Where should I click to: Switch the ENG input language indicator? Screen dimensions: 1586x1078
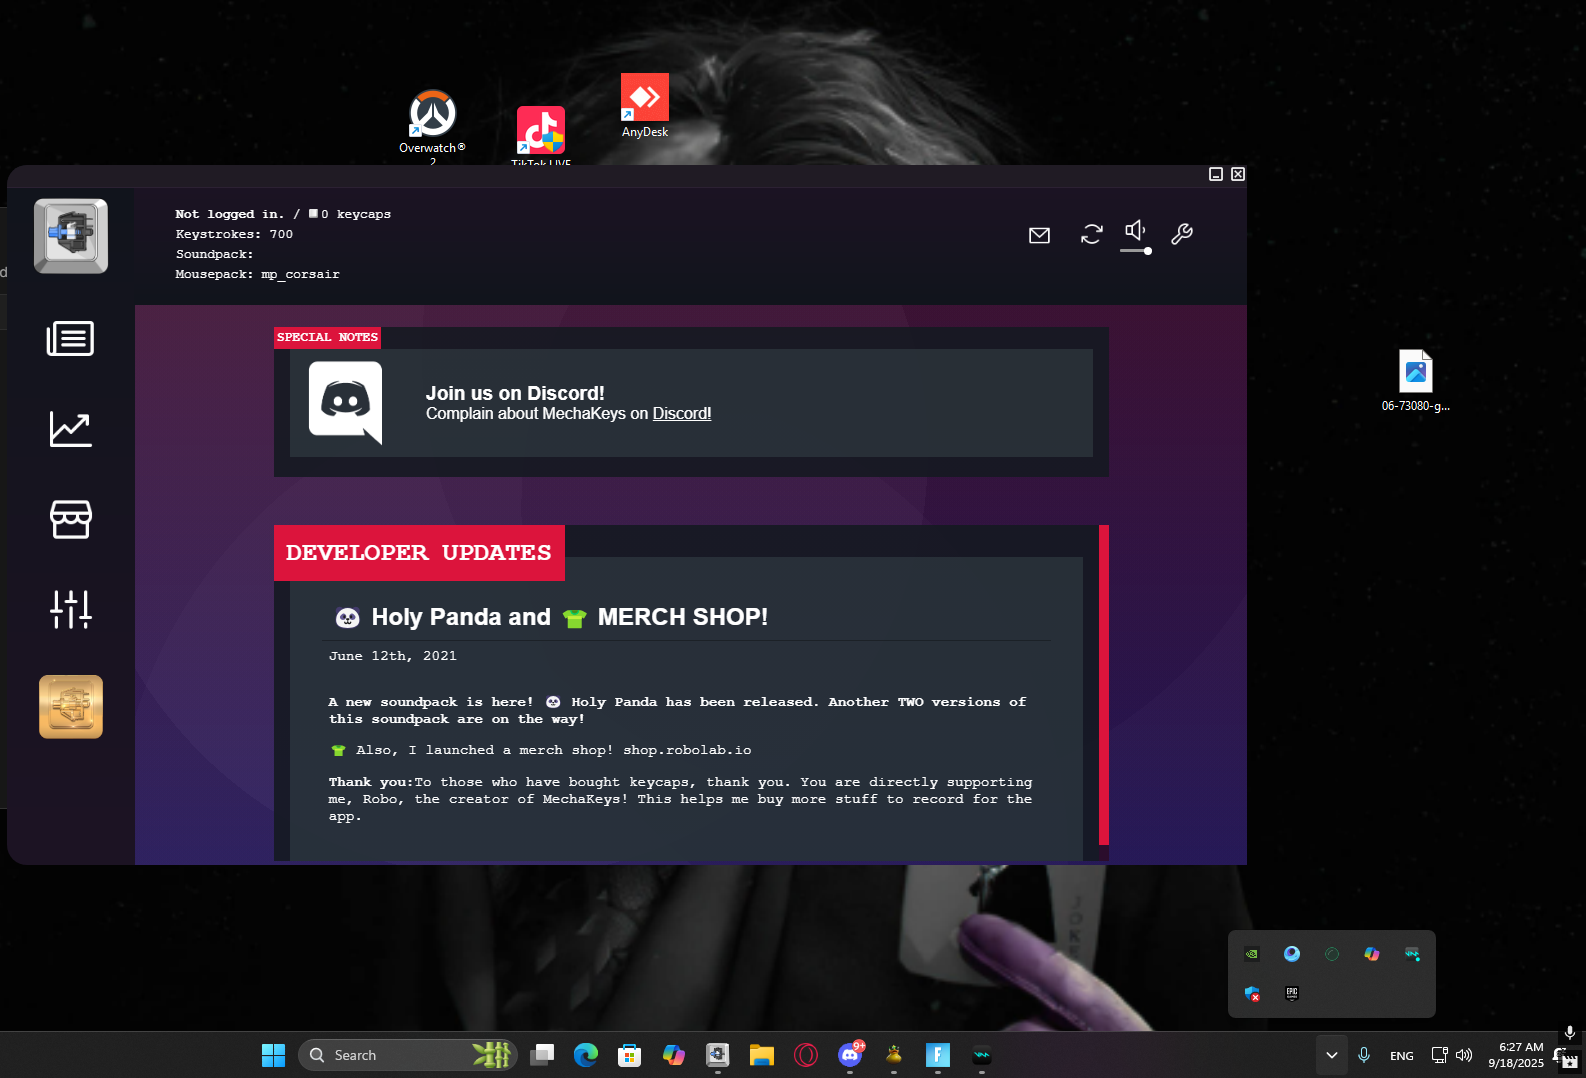pos(1402,1056)
